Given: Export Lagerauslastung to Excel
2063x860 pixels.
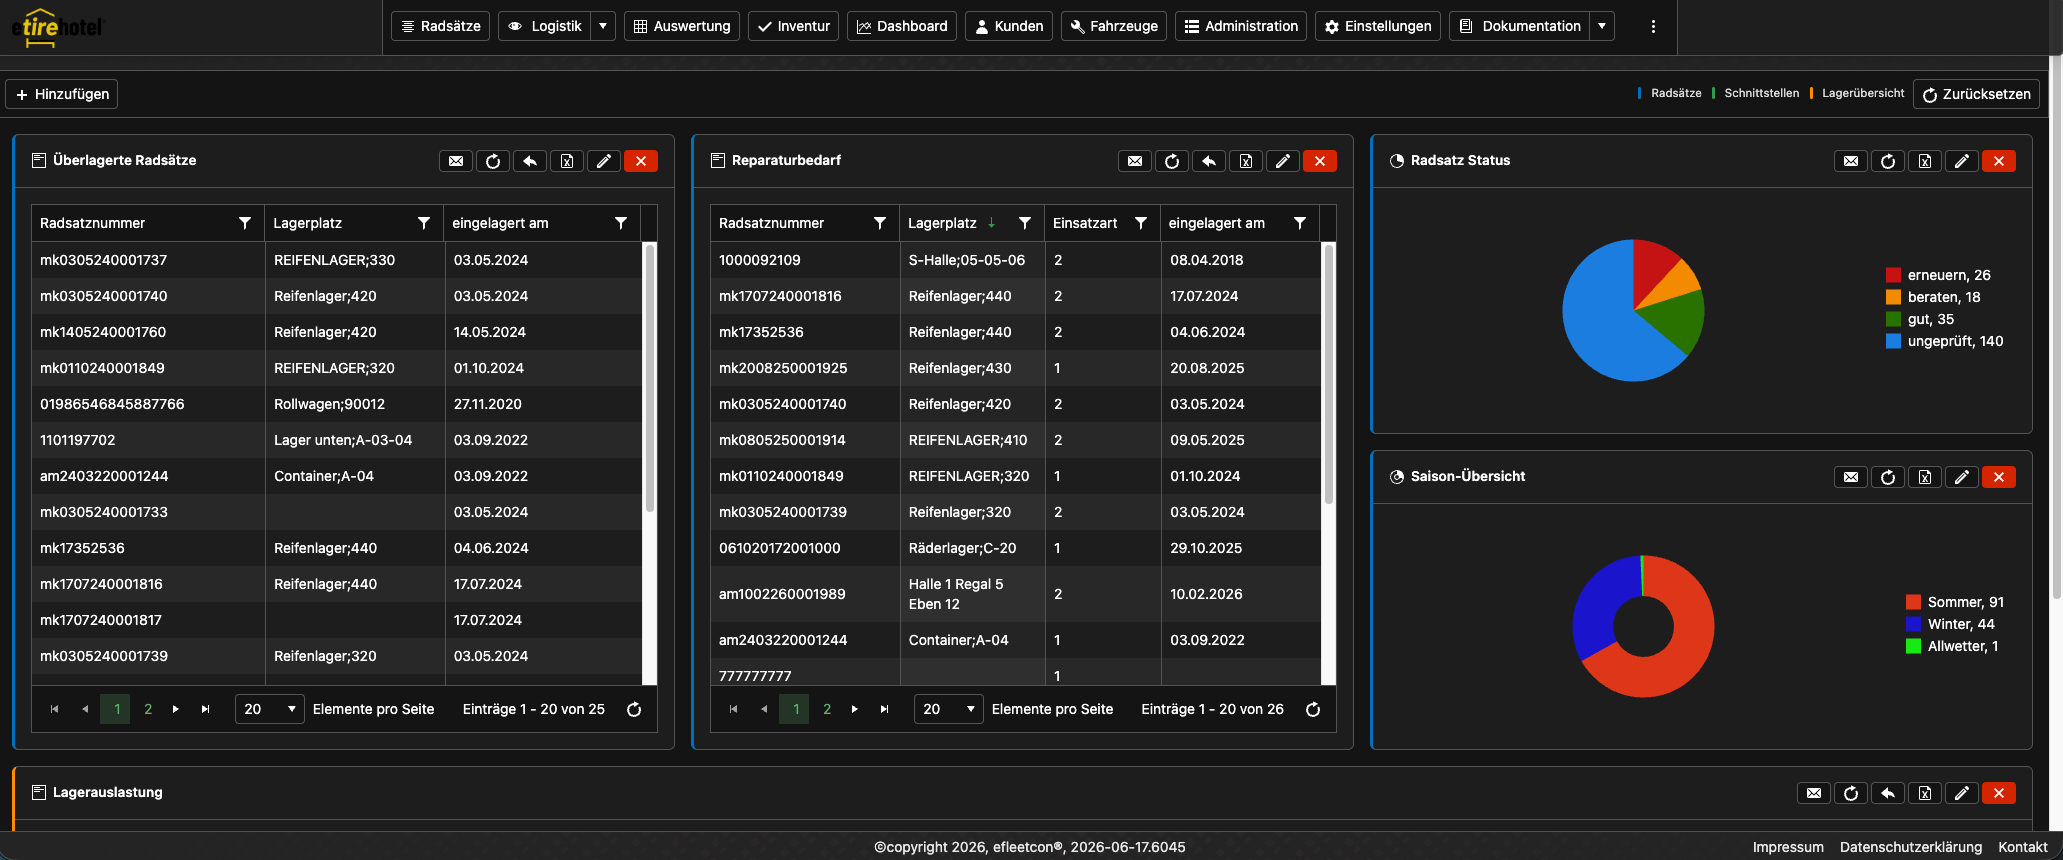Looking at the screenshot, I should (x=1925, y=793).
